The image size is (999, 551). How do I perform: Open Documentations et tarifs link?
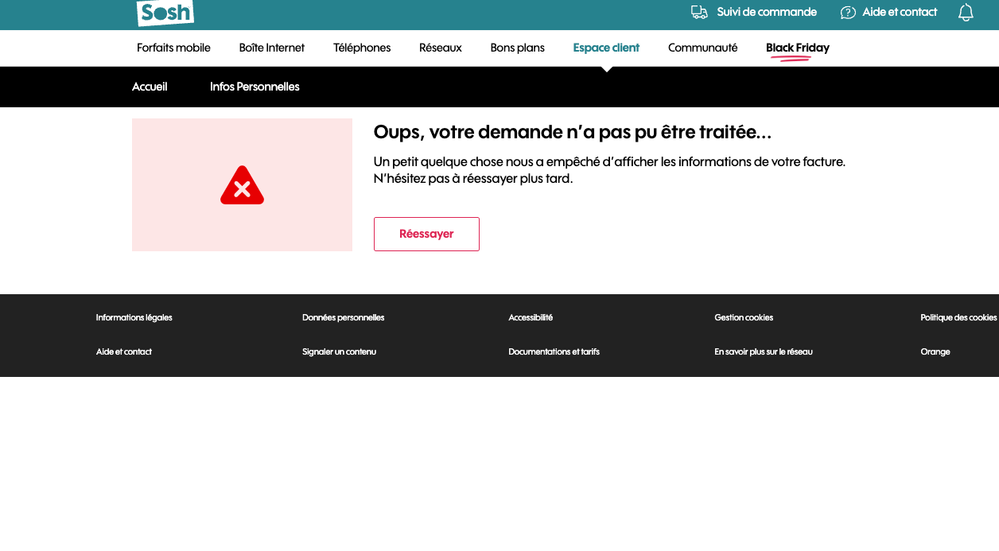[x=553, y=352]
